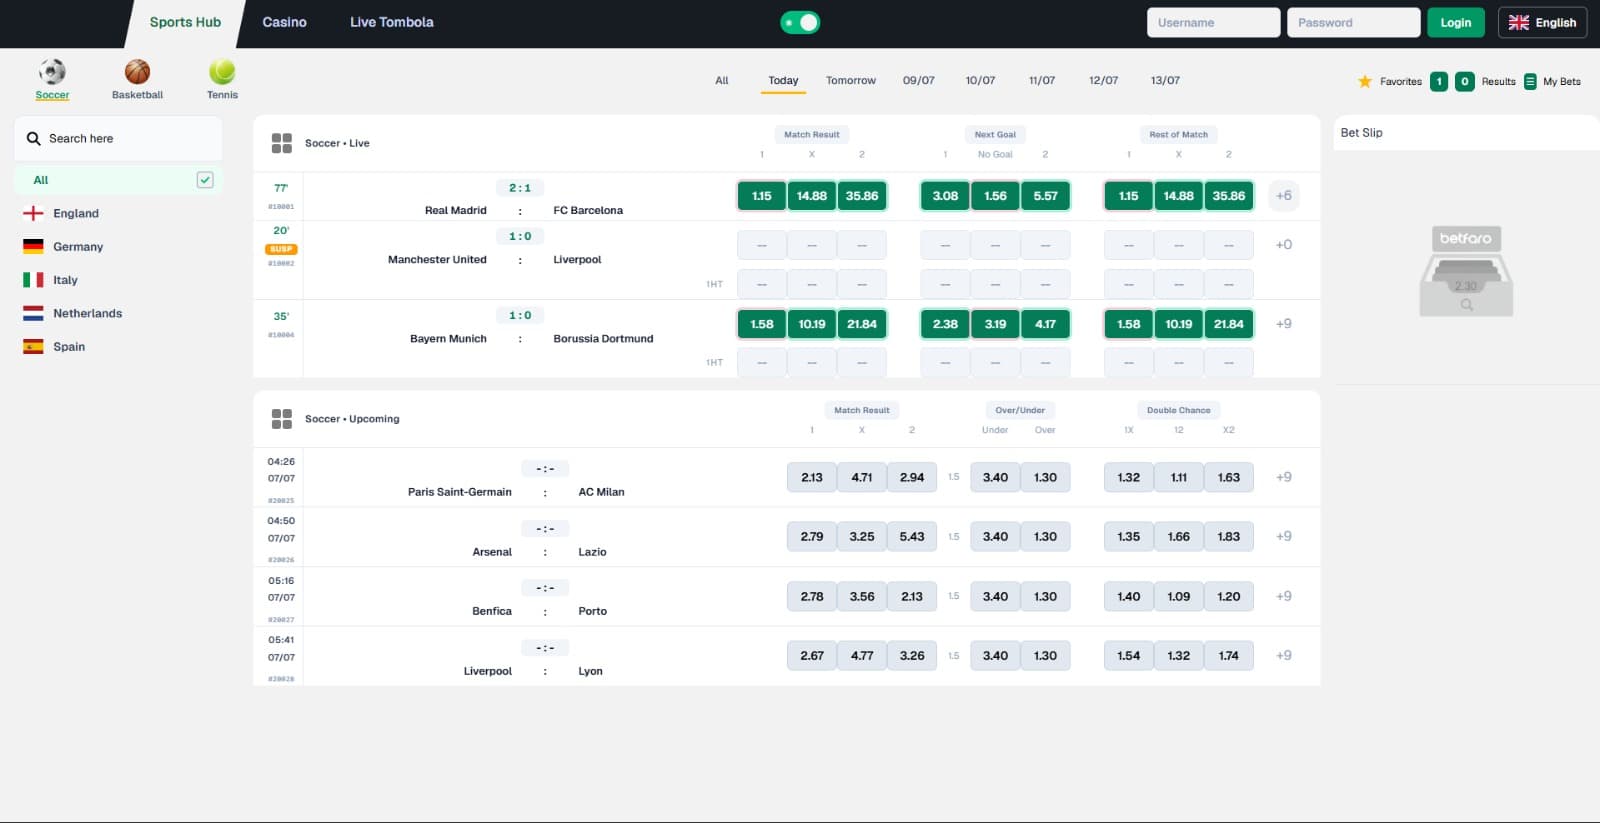Select Borussia Dortmund win odds 21.84 Match Result
This screenshot has height=823, width=1600.
[x=862, y=324]
